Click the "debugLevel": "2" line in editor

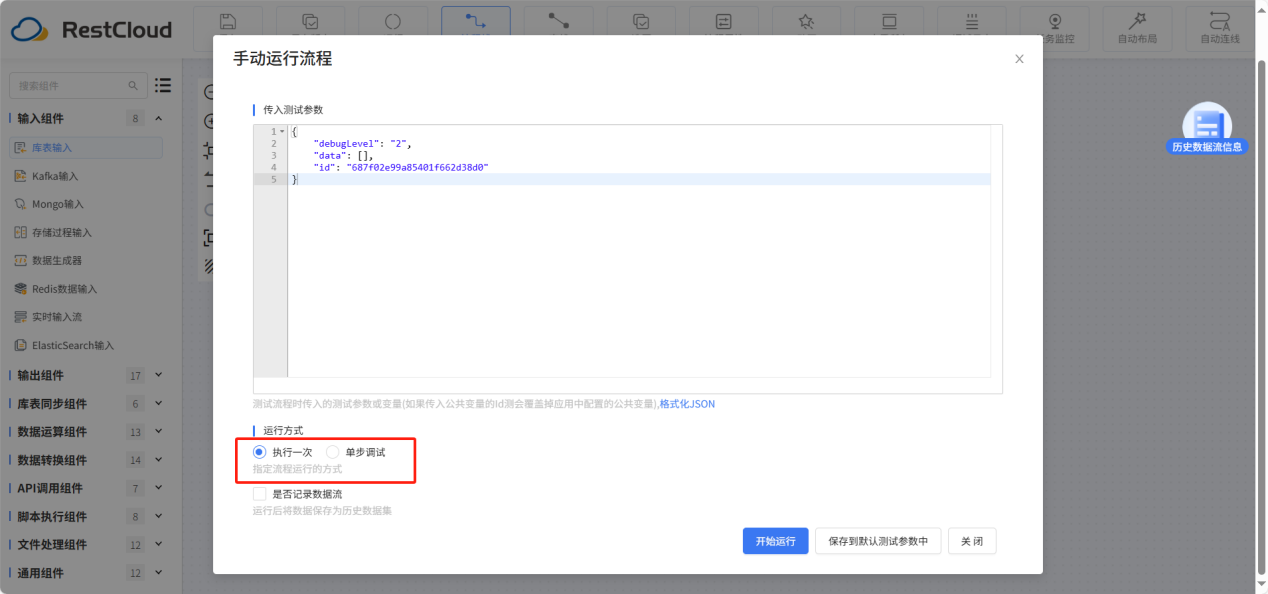362,144
